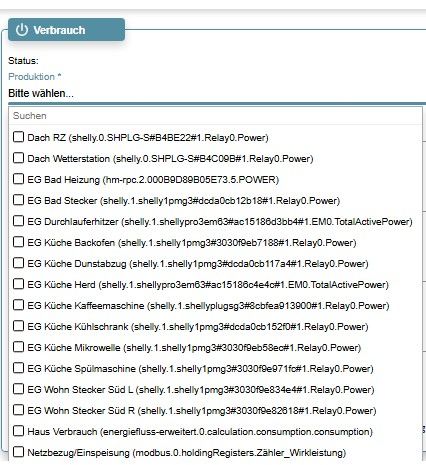This screenshot has height=465, width=426.
Task: Check the EG Wohn Stecker Süd L checkbox
Action: 18,389
